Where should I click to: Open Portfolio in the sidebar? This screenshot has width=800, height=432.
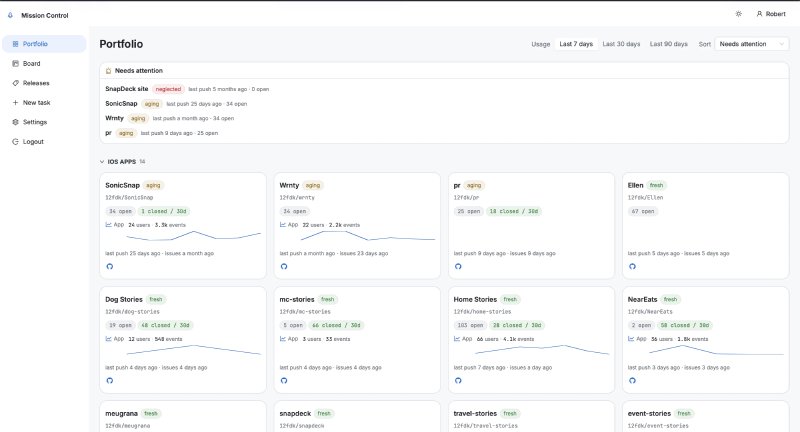[44, 44]
